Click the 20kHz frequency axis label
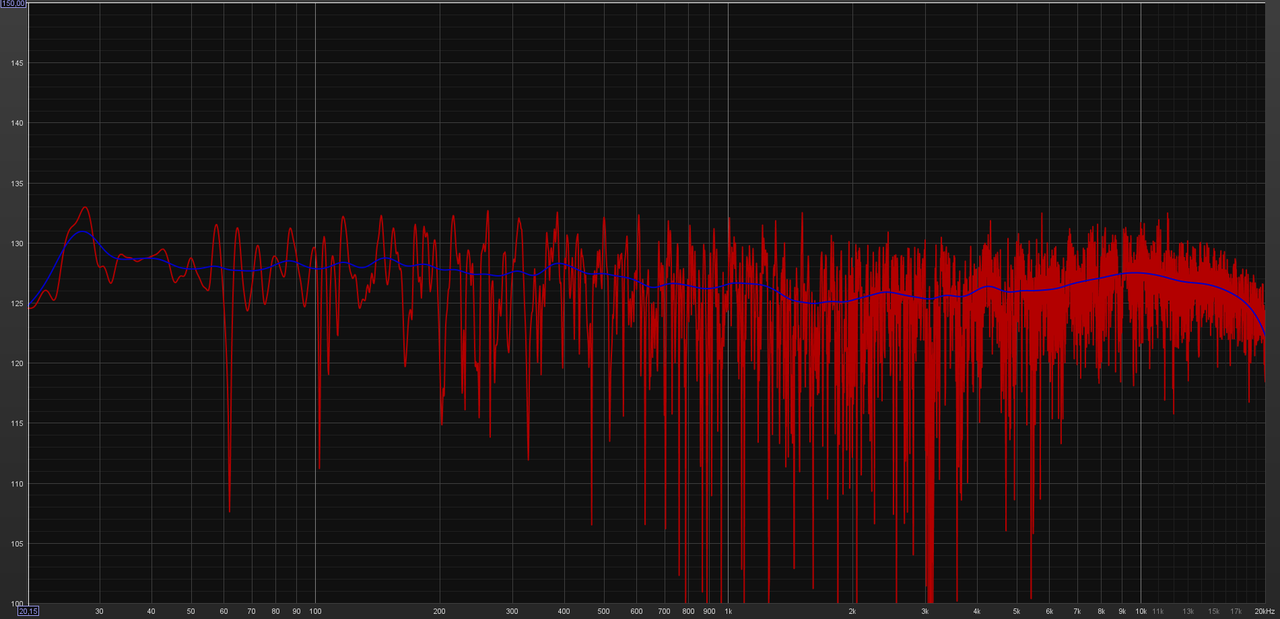Viewport: 1280px width, 619px height. (1265, 611)
